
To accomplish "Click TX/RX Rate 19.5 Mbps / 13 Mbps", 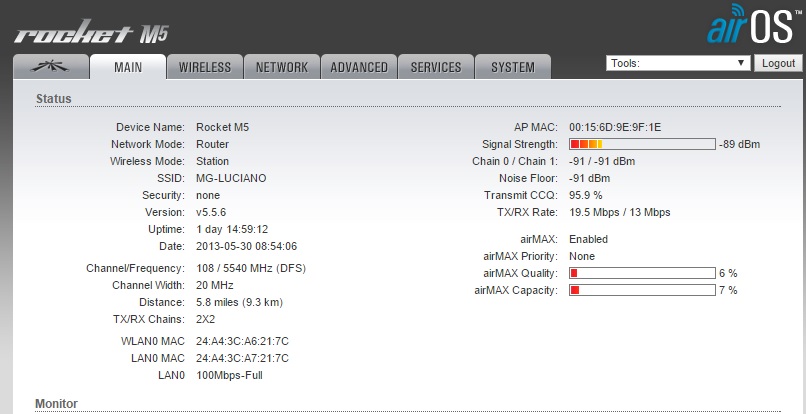I will point(619,212).
